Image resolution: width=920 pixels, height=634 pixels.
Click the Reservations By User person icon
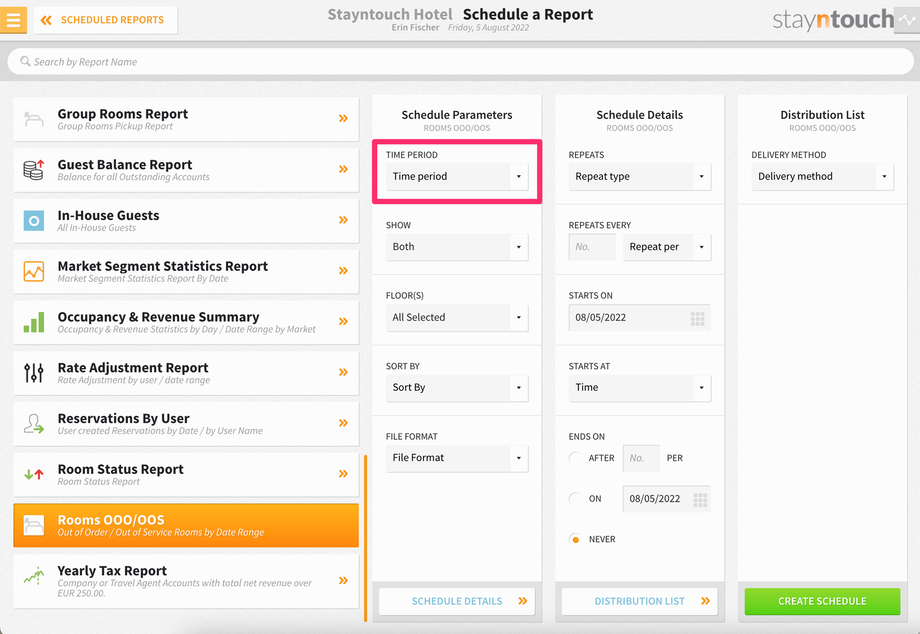pyautogui.click(x=33, y=423)
